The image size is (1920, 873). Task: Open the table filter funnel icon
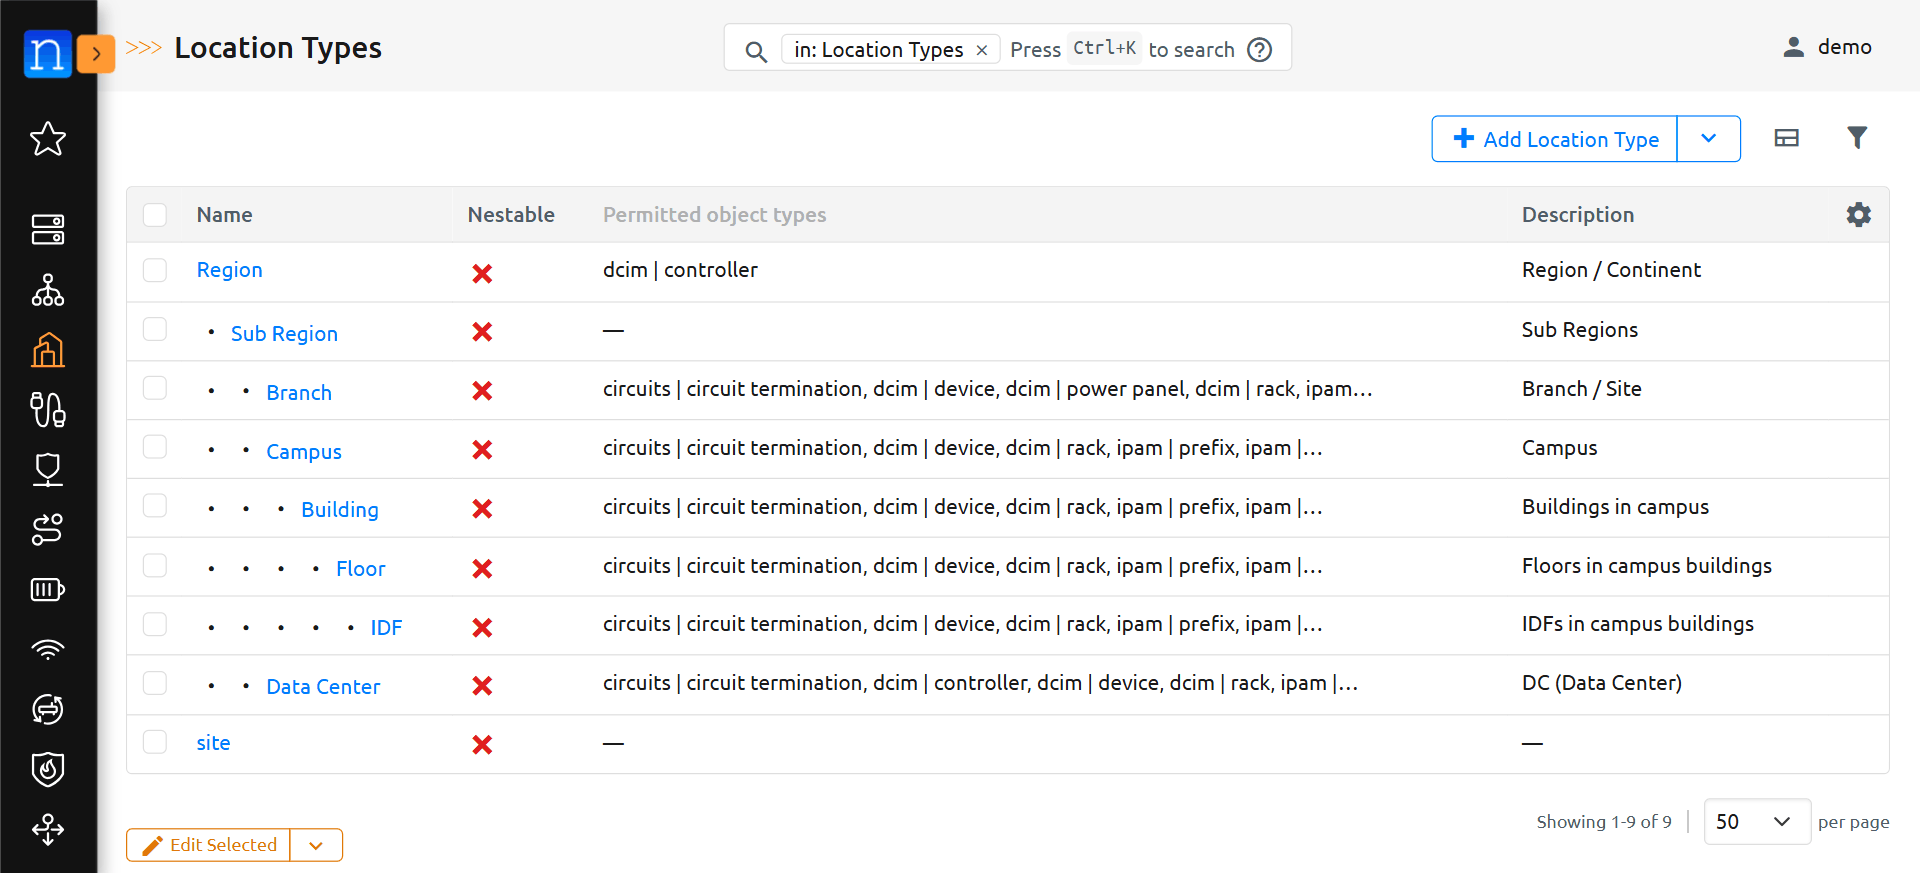[1857, 138]
